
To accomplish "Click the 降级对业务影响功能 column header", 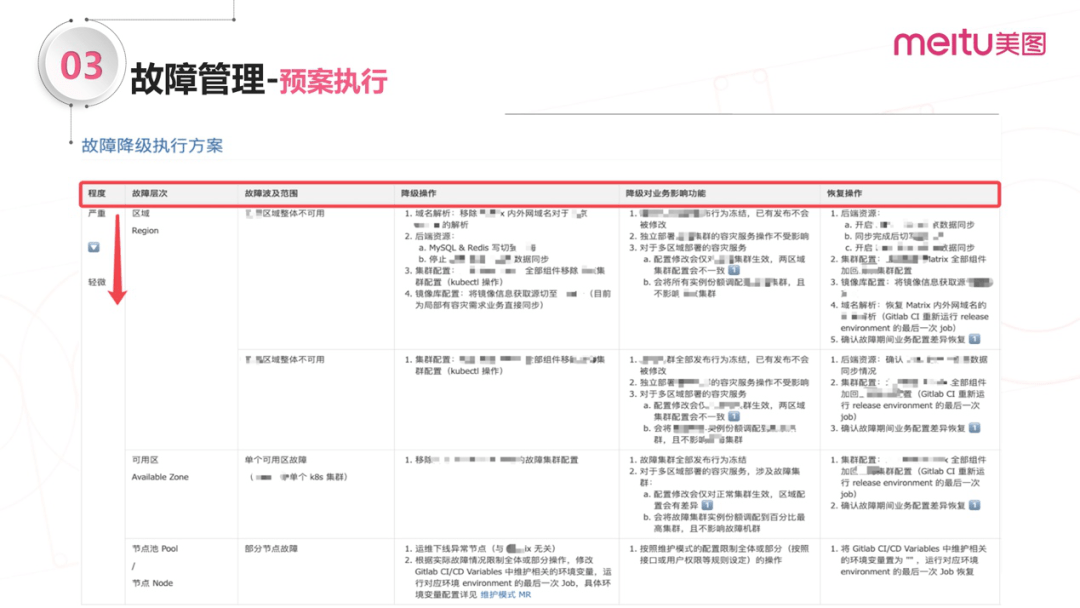I will pyautogui.click(x=665, y=193).
